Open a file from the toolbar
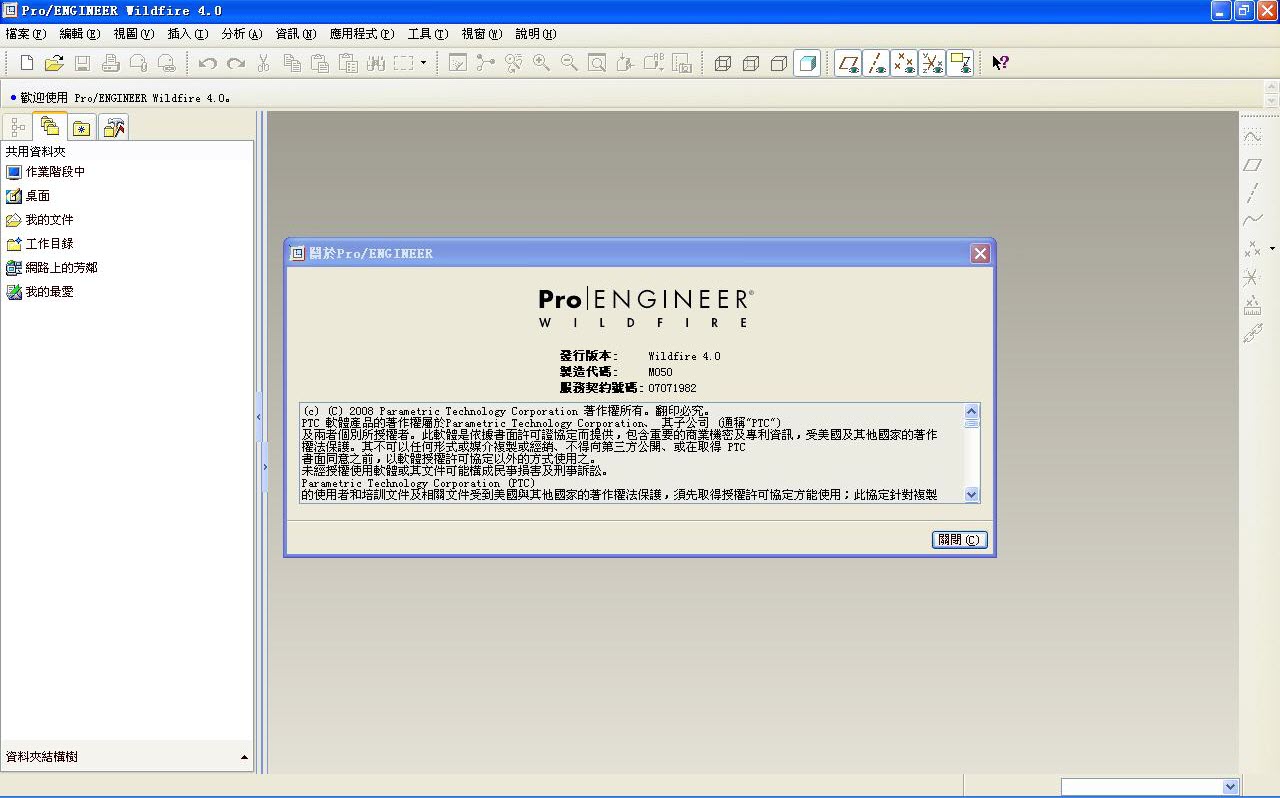 coord(53,62)
